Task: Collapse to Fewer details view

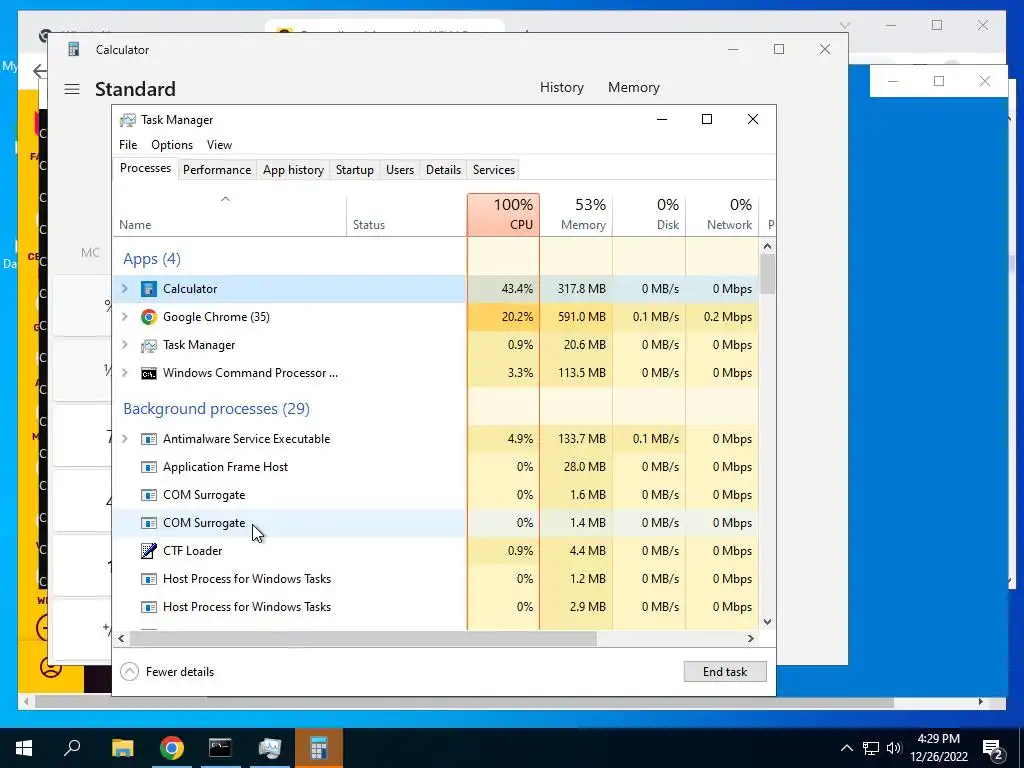Action: point(167,671)
